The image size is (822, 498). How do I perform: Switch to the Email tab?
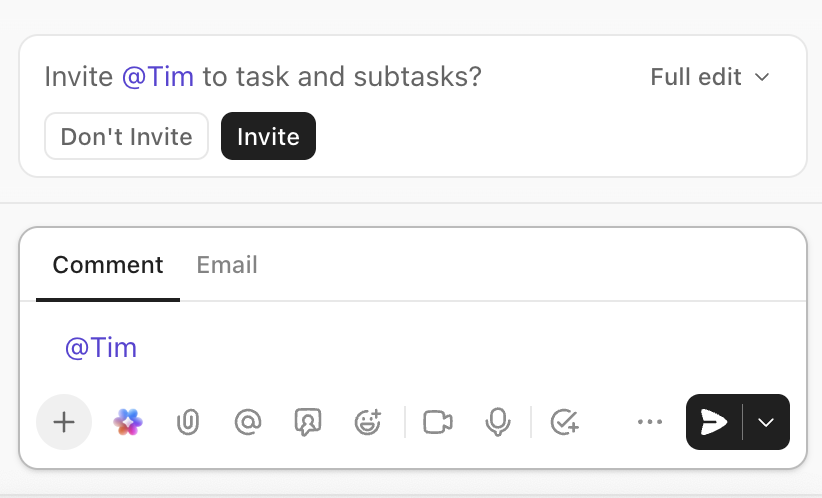(227, 265)
